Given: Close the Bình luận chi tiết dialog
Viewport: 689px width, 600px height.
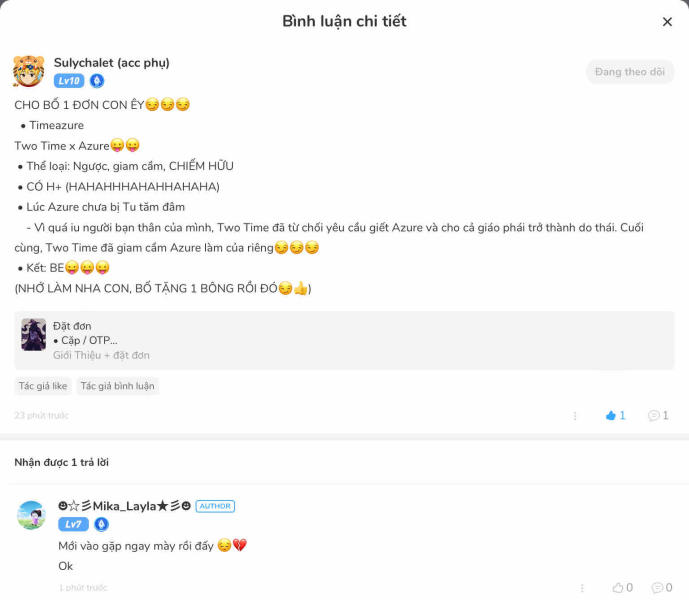Looking at the screenshot, I should point(667,22).
